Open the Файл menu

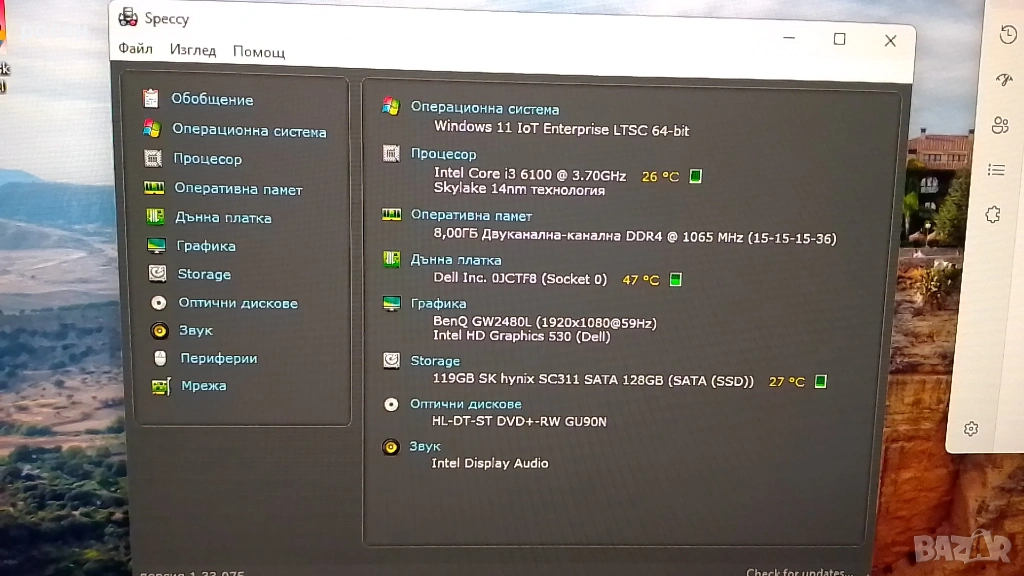click(x=135, y=49)
